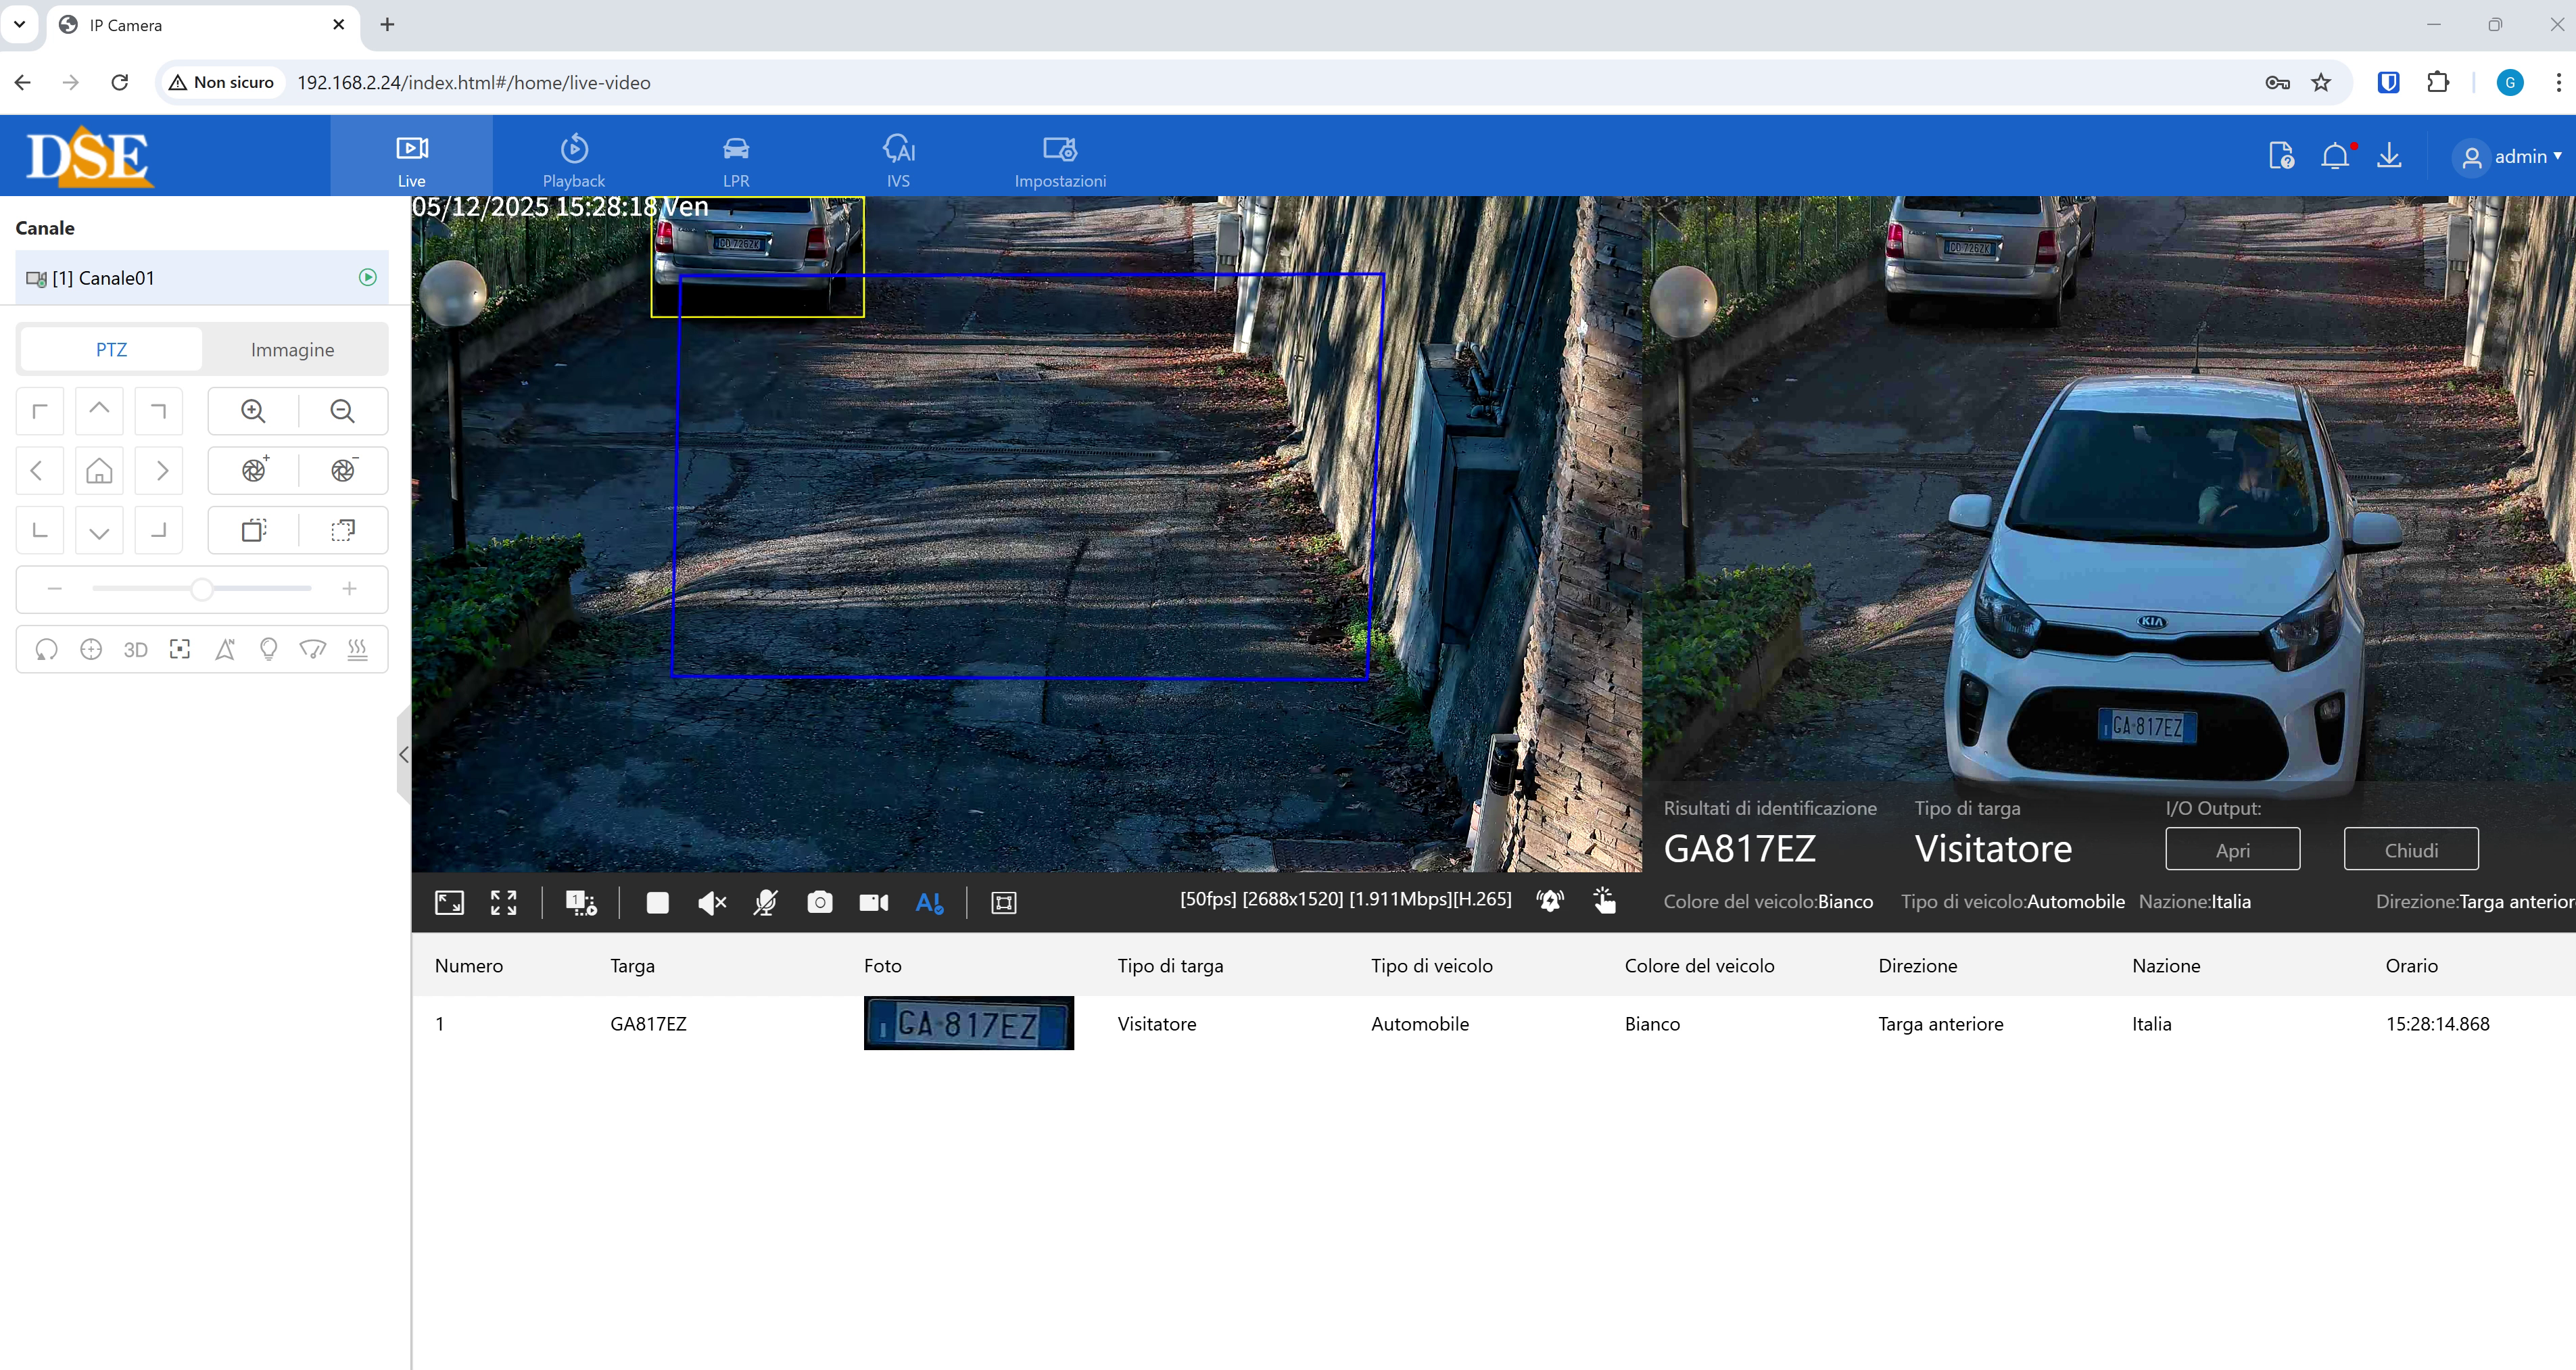
Task: Enter fullscreen video mode
Action: coord(503,903)
